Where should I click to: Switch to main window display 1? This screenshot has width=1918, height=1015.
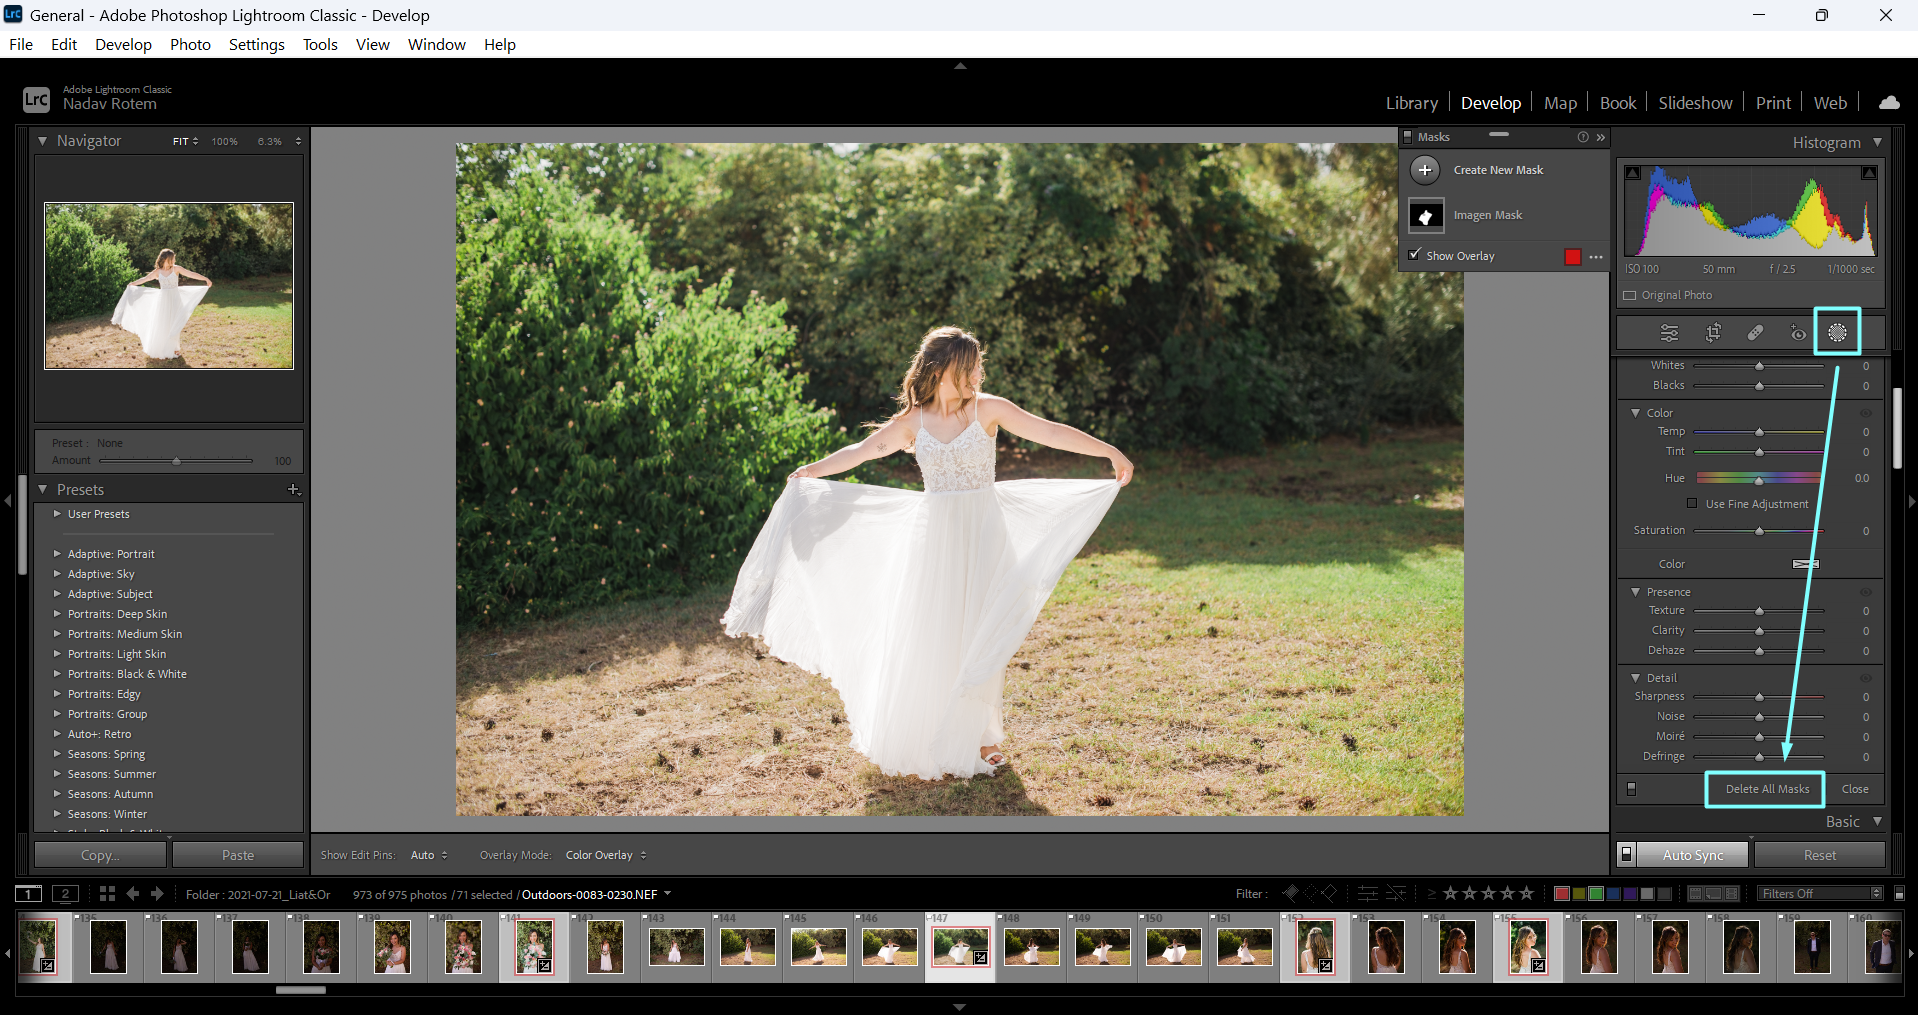click(x=29, y=894)
